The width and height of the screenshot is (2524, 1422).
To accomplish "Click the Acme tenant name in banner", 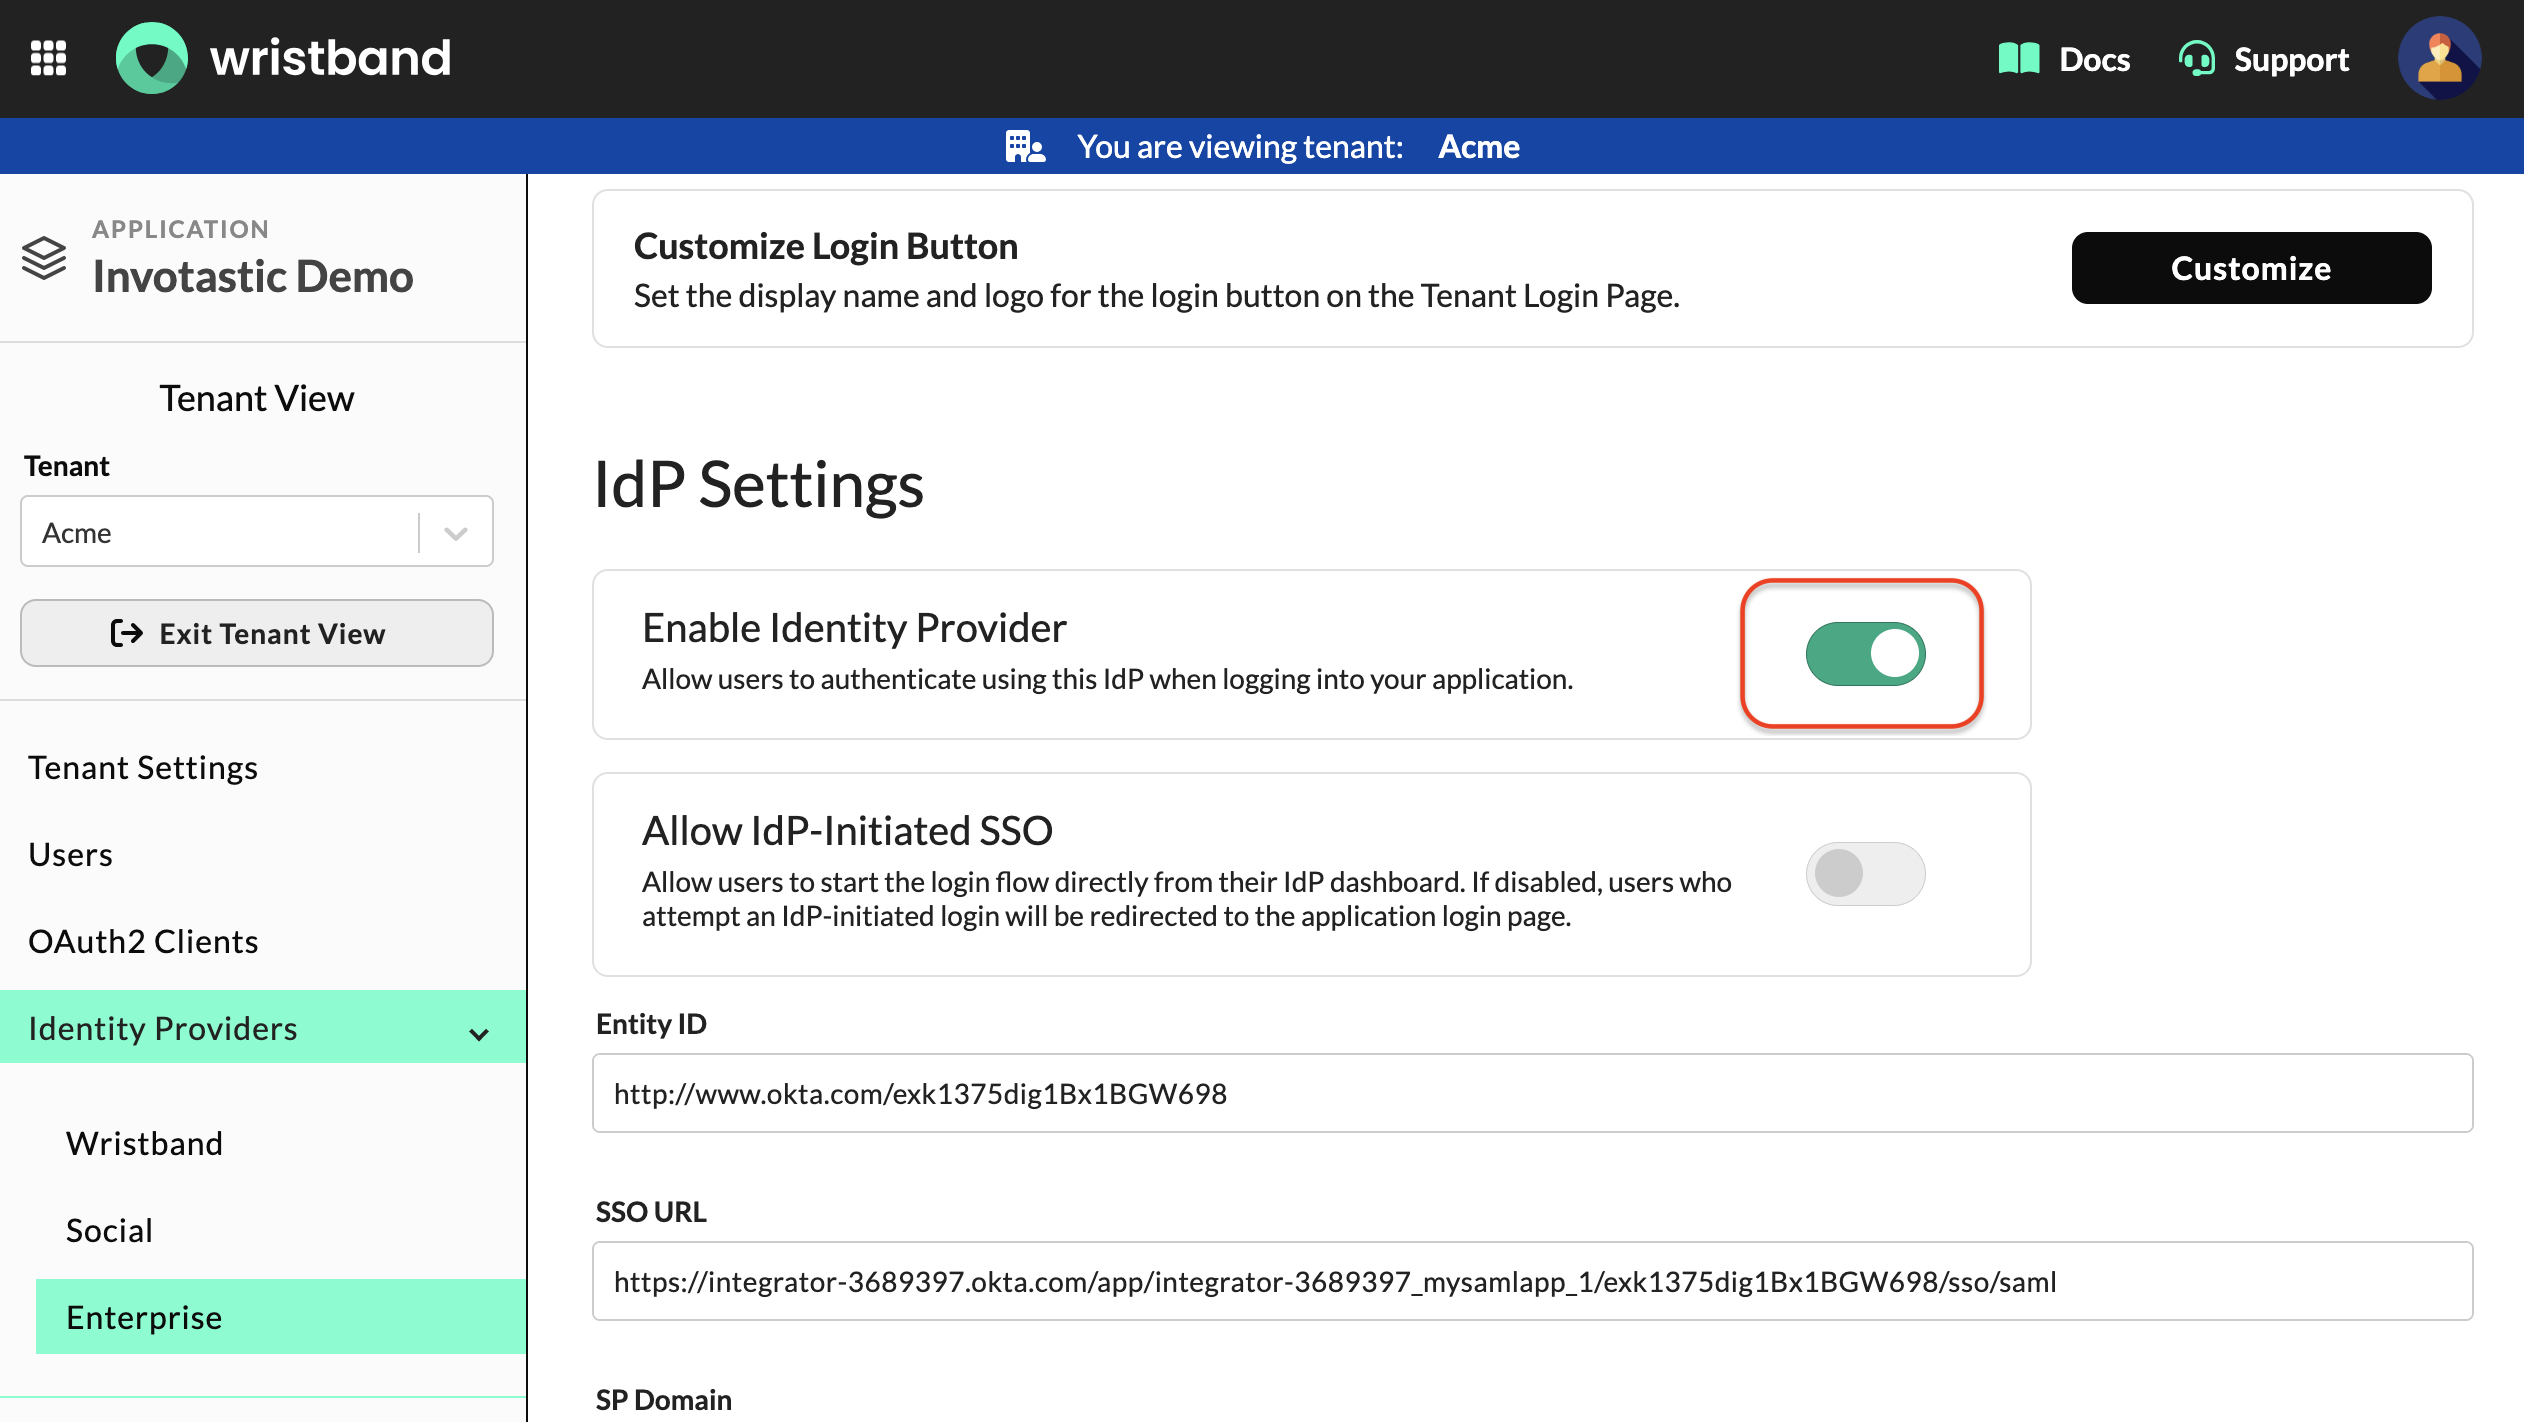I will pos(1478,146).
